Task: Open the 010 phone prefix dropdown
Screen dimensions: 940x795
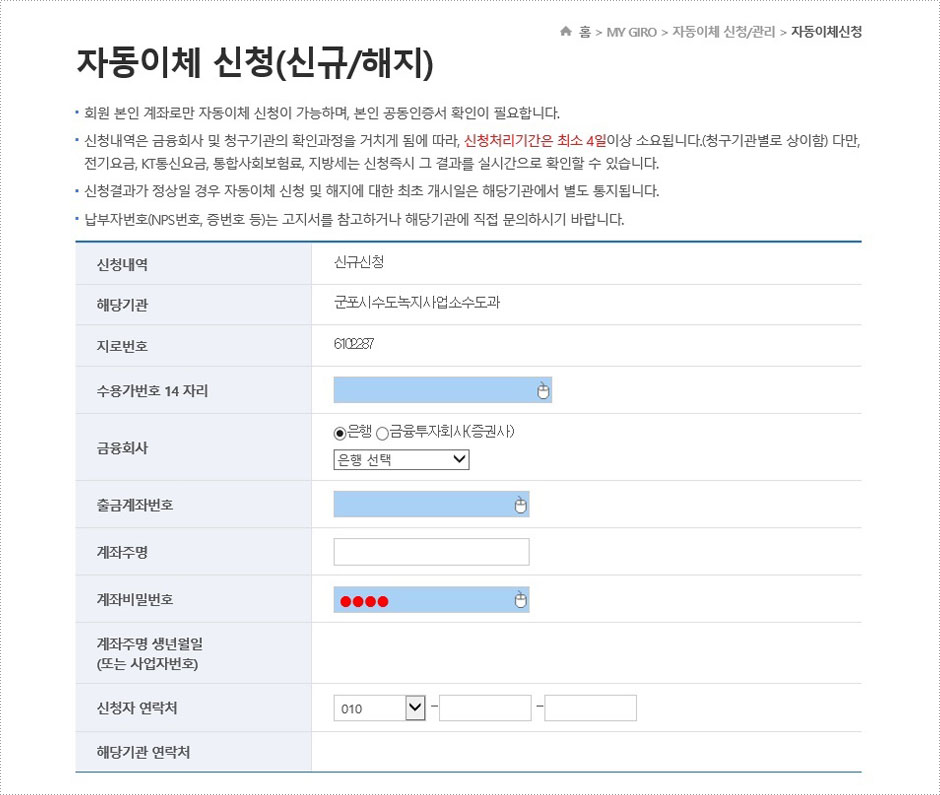Action: pos(378,707)
